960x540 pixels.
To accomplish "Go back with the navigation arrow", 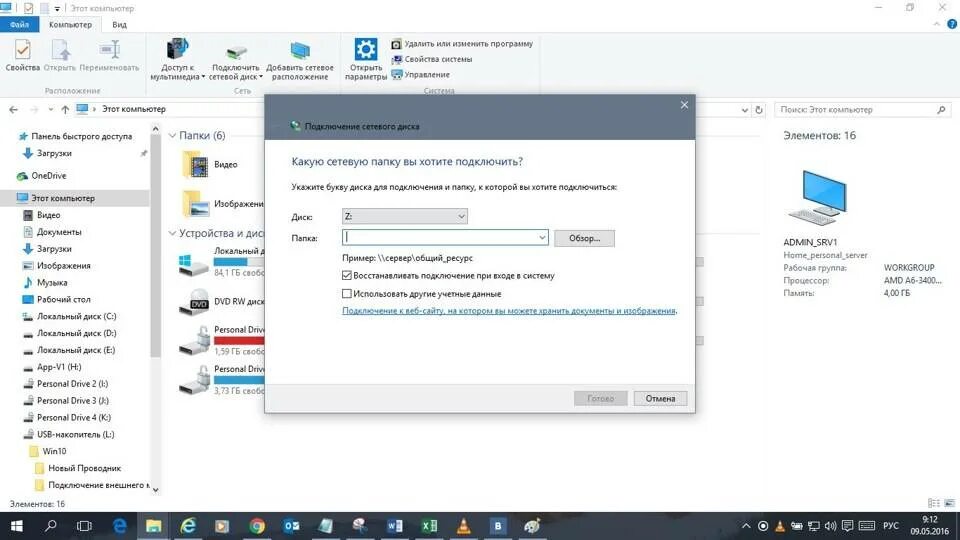I will (x=13, y=110).
